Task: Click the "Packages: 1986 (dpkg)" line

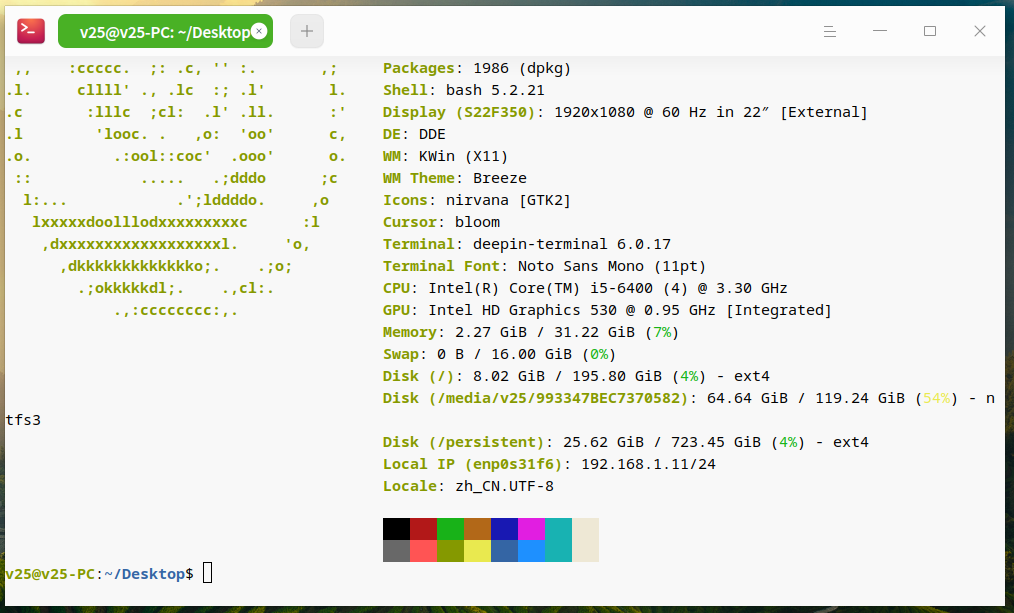Action: pyautogui.click(x=477, y=69)
